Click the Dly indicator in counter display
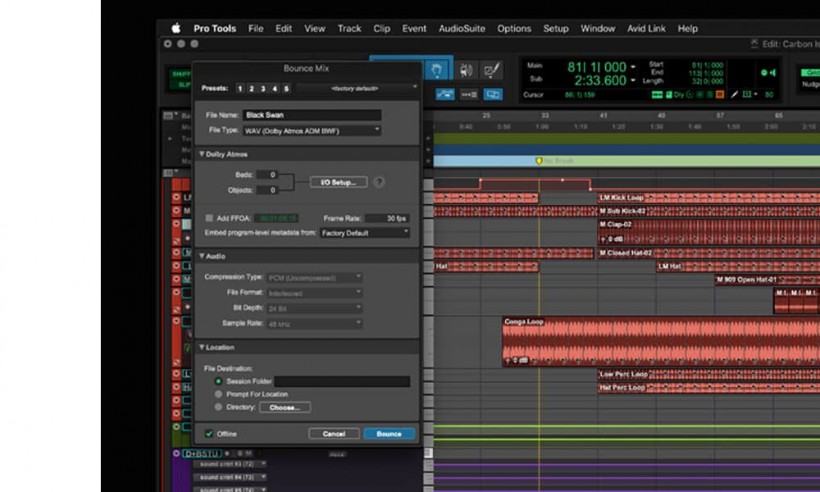Viewport: 820px width, 492px height. pyautogui.click(x=679, y=95)
